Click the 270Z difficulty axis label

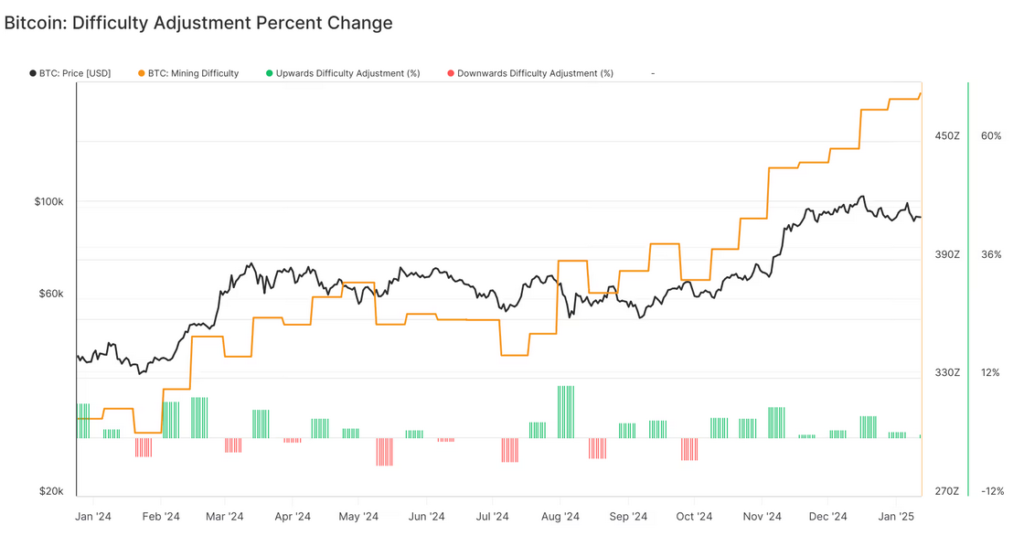(x=947, y=491)
